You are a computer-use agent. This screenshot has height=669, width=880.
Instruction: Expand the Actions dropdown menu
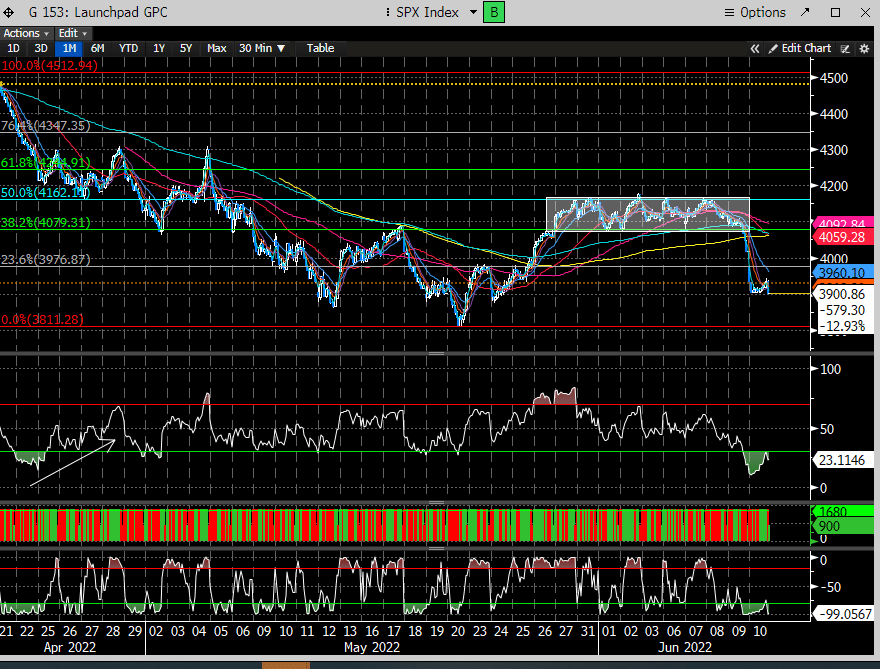[25, 33]
